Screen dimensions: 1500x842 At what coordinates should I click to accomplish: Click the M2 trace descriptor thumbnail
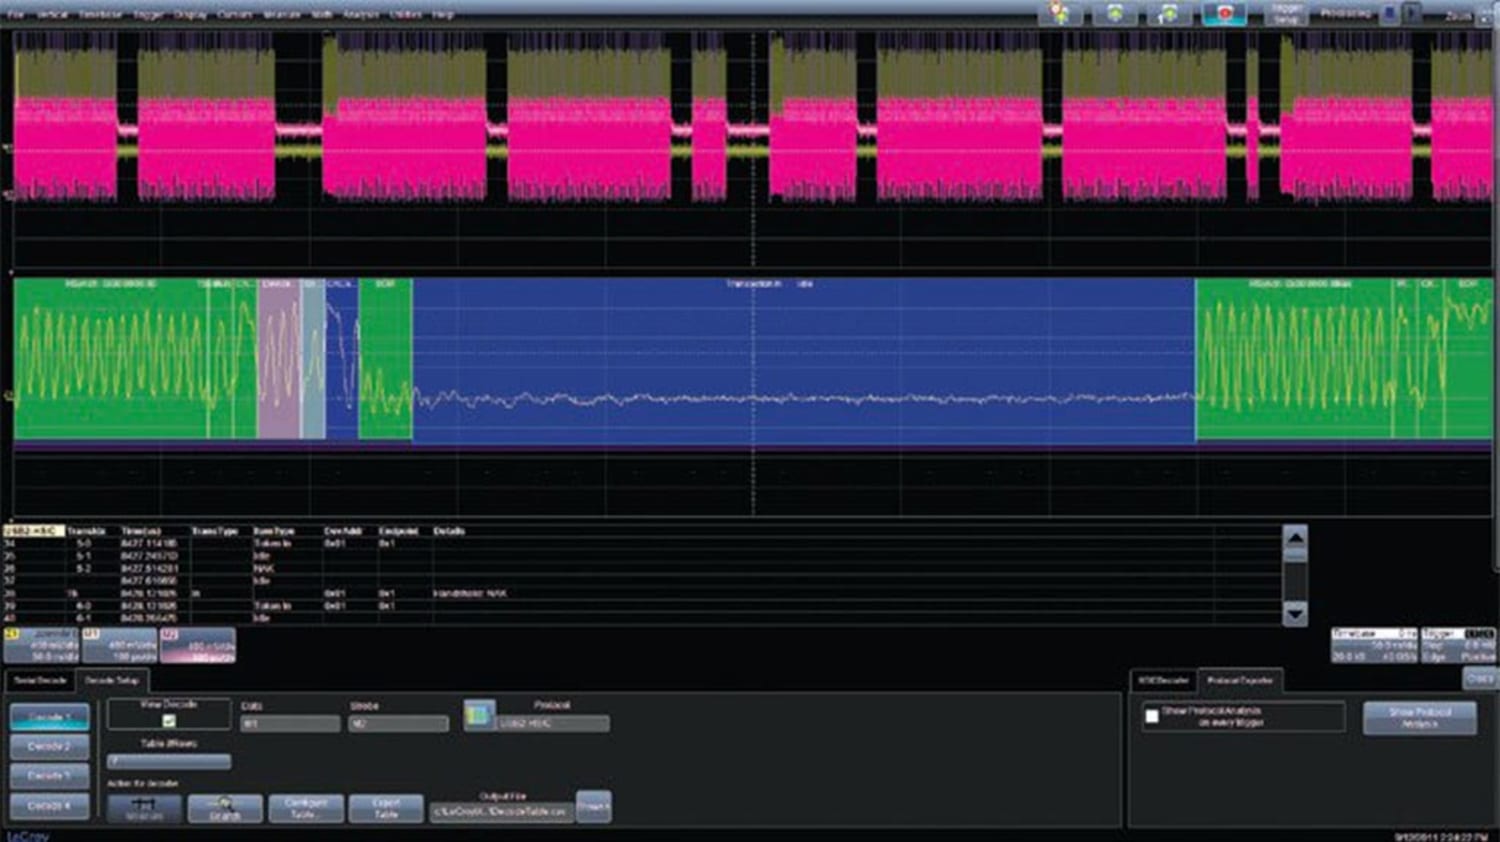[197, 645]
